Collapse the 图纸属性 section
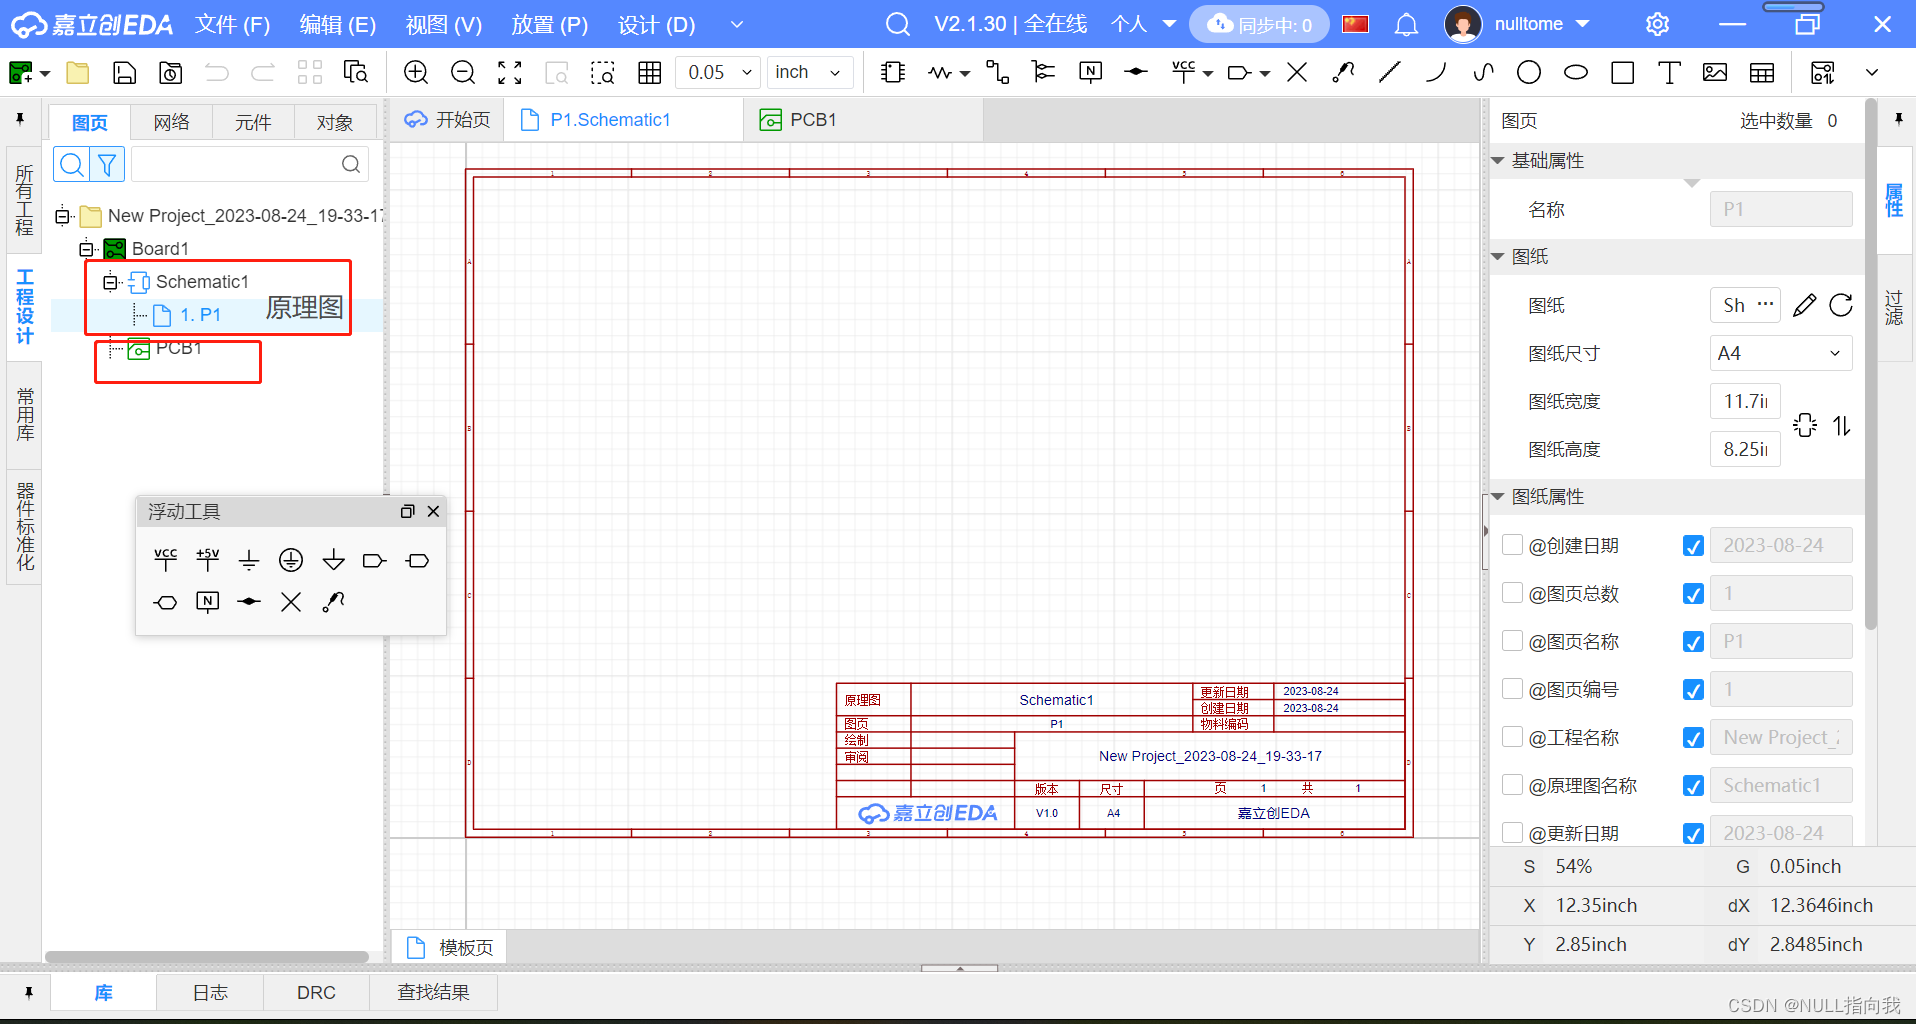1916x1024 pixels. [1498, 497]
